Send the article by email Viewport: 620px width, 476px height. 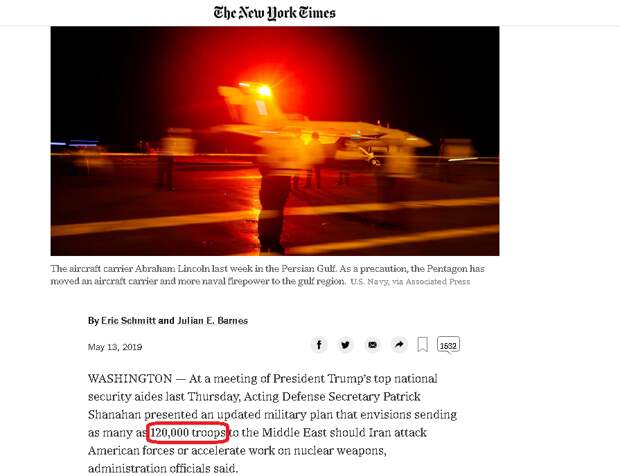click(372, 345)
